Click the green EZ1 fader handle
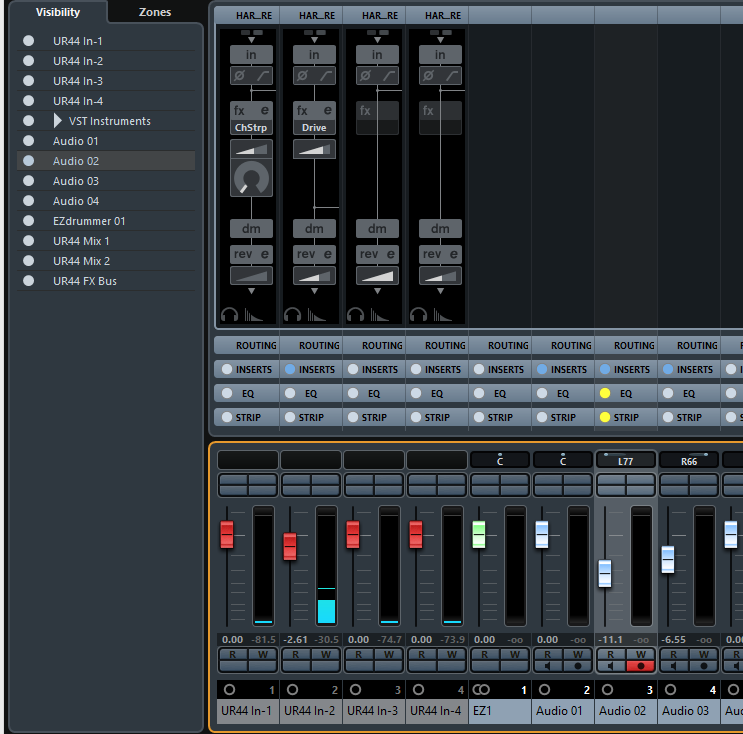 479,535
